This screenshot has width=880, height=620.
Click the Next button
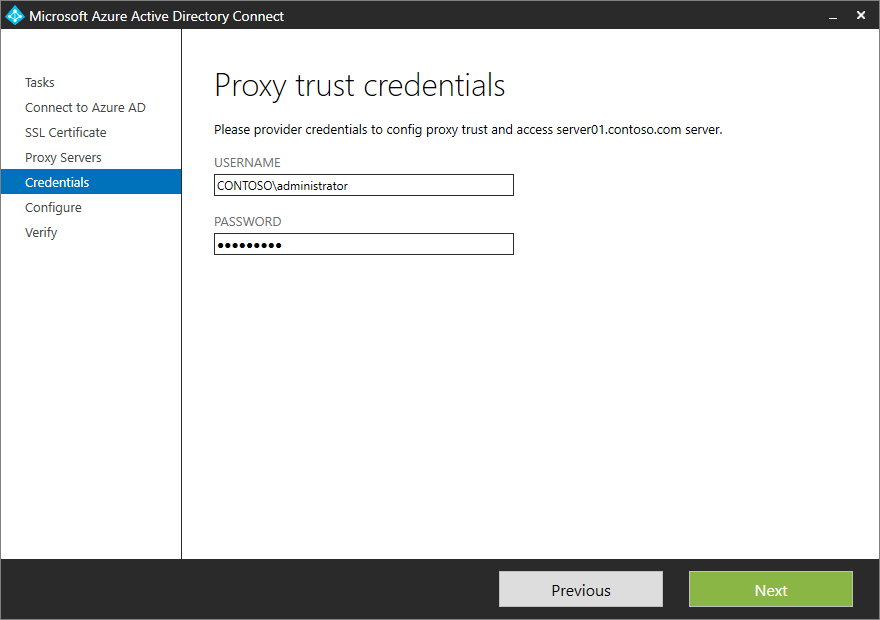tap(770, 589)
